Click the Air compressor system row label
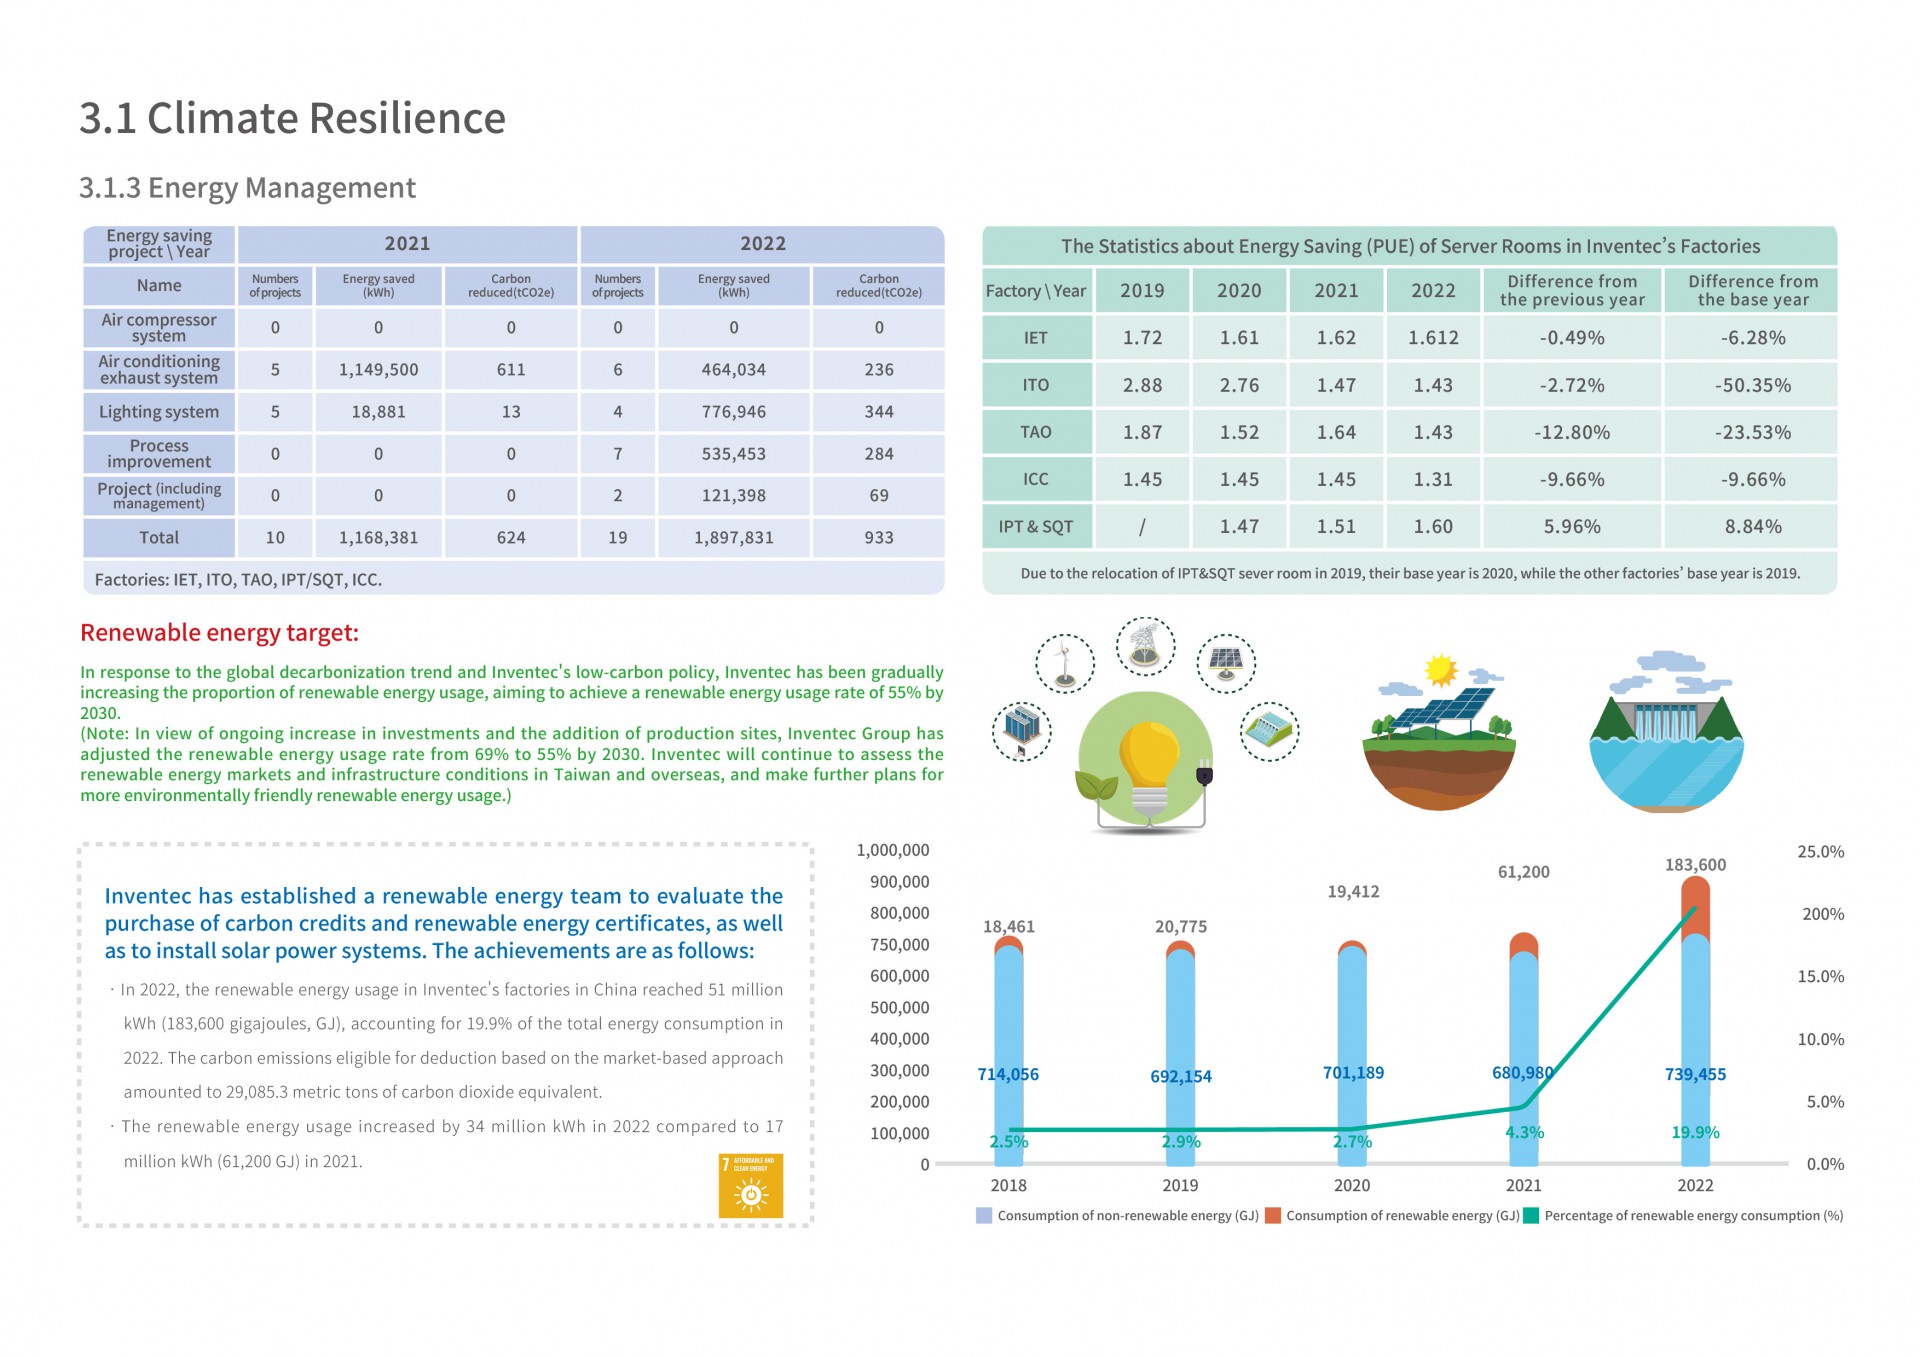This screenshot has width=1920, height=1357. tap(159, 328)
